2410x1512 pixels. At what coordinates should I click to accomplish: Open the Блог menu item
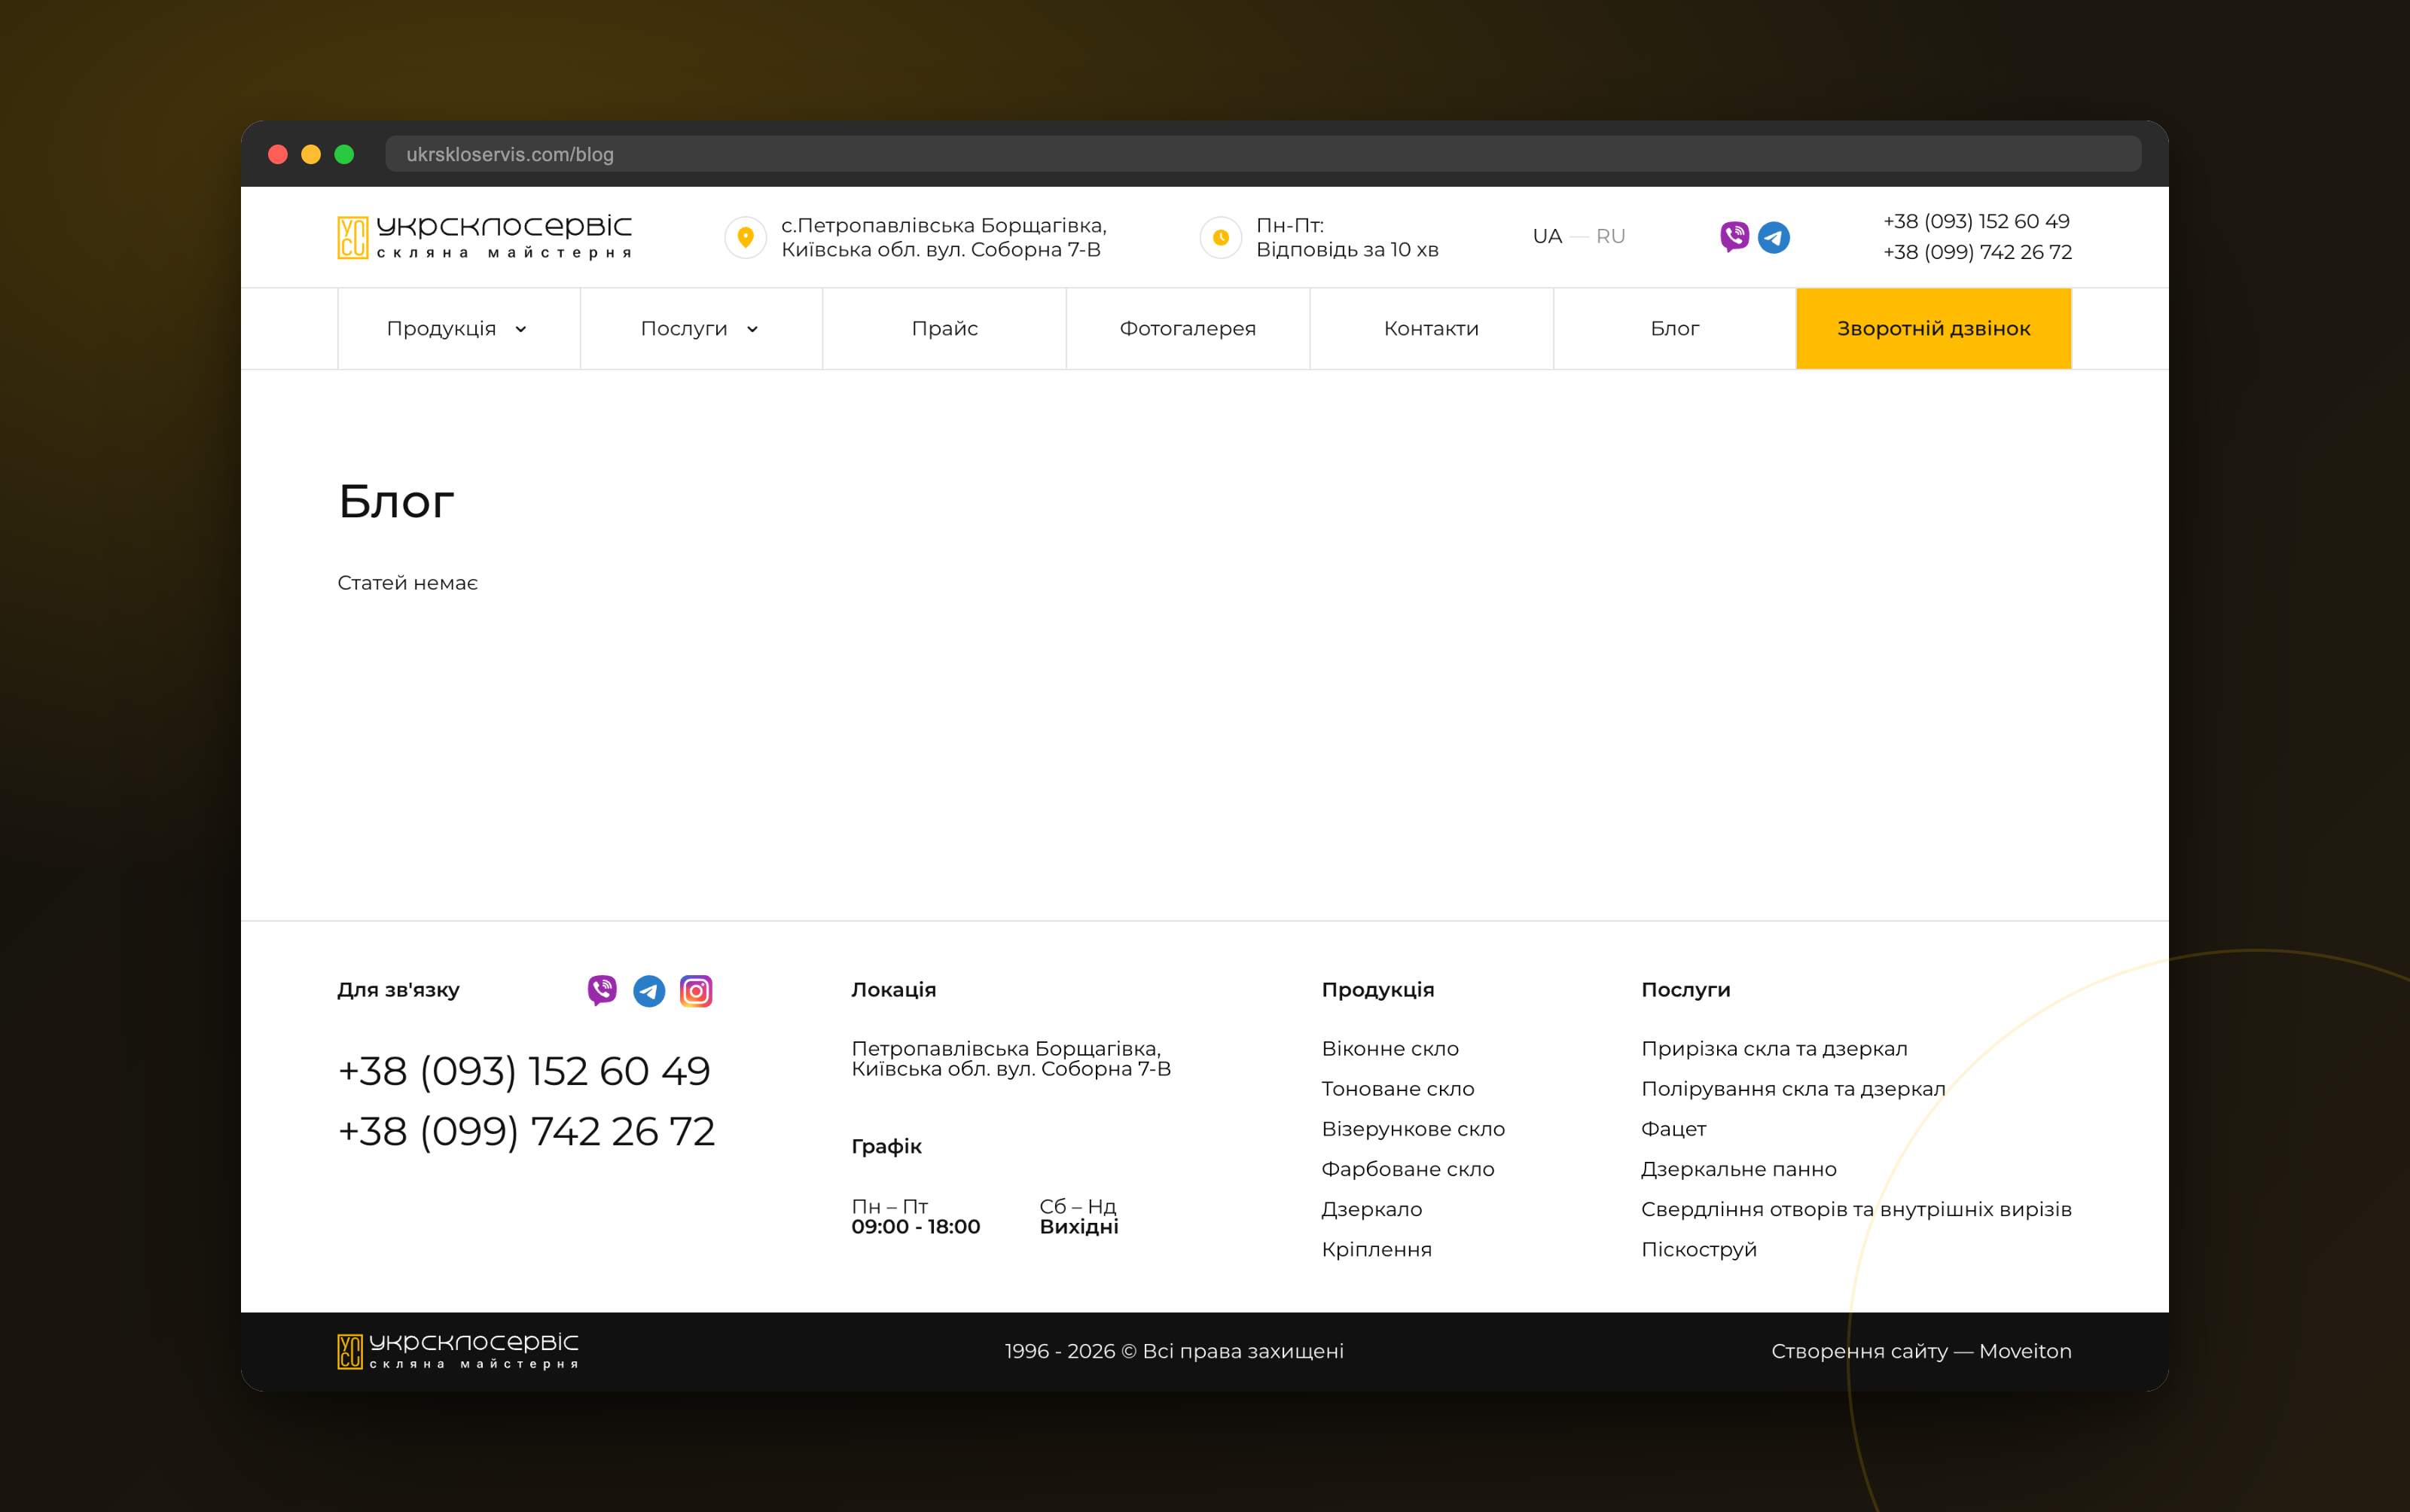click(x=1675, y=329)
